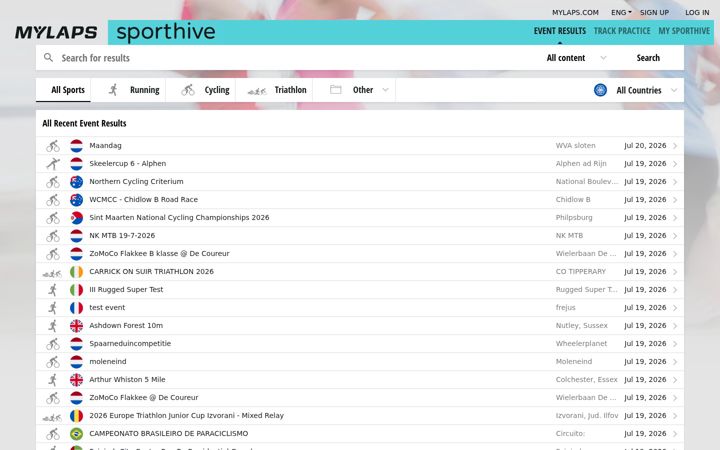Screen dimensions: 720x450
Task: Click the cycling icon on Maandag row
Action: [53, 146]
